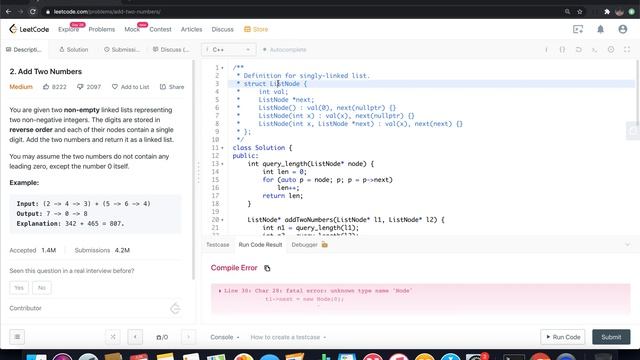Toggle the Autocomplete option

tap(284, 49)
